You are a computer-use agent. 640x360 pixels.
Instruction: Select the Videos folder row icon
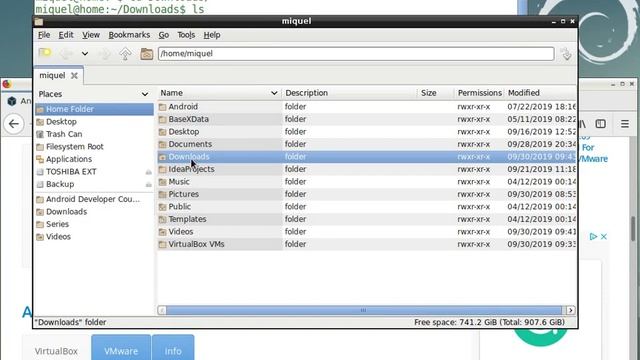pyautogui.click(x=162, y=232)
